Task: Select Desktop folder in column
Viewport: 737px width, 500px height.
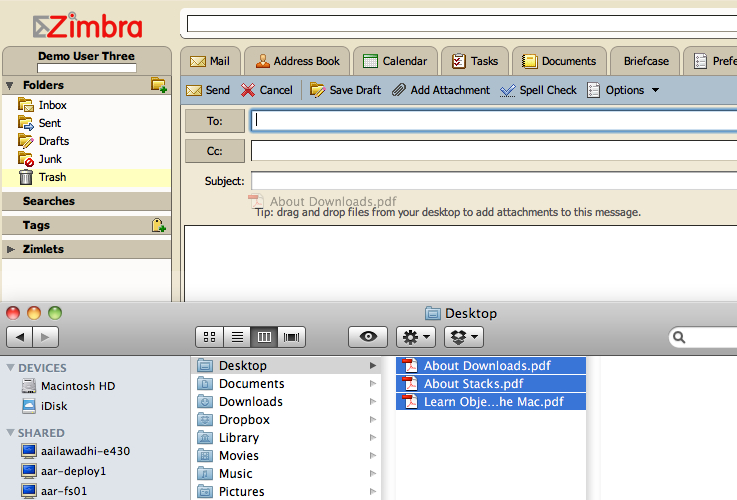Action: point(286,366)
